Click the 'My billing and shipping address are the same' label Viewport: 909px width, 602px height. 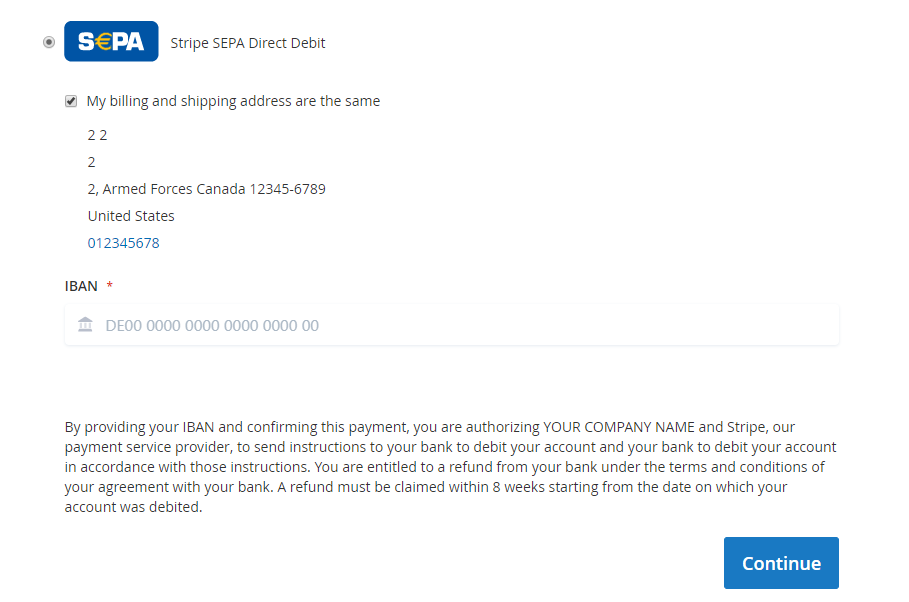coord(233,101)
